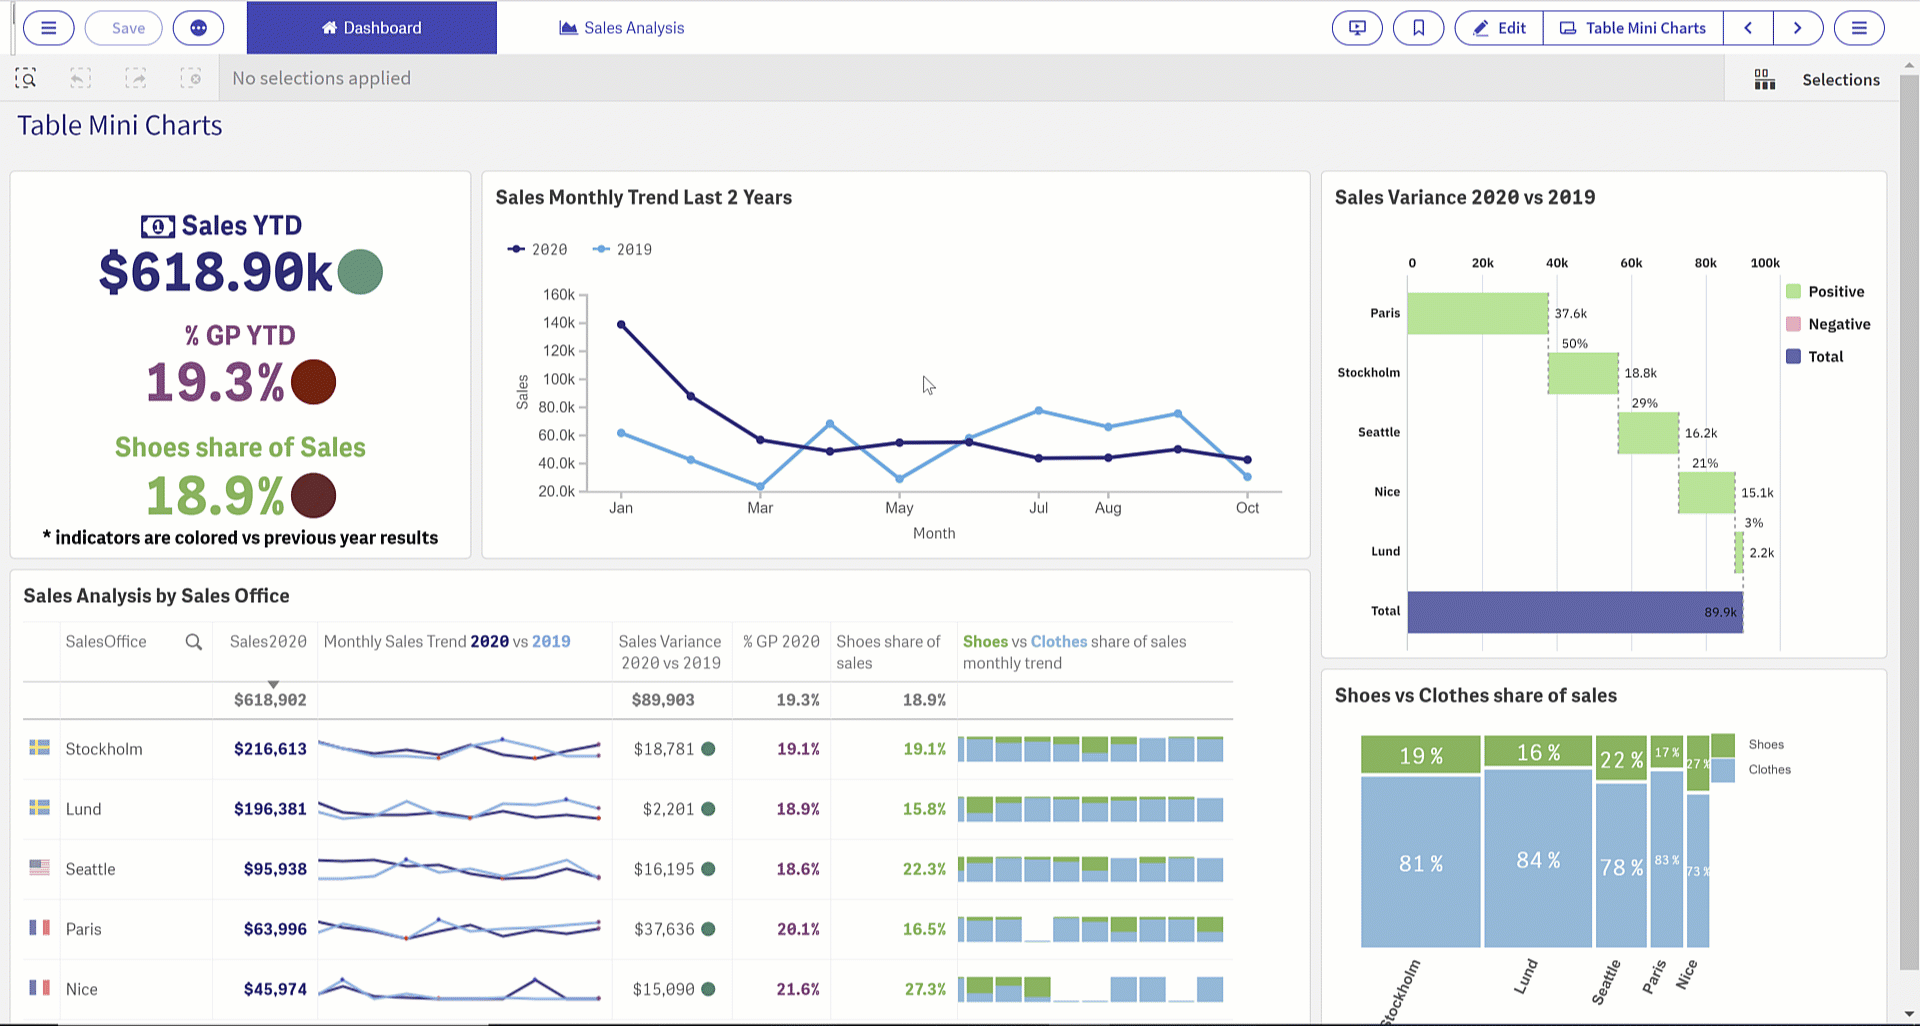Image resolution: width=1920 pixels, height=1026 pixels.
Task: Click the Seattle US flag icon
Action: (x=39, y=867)
